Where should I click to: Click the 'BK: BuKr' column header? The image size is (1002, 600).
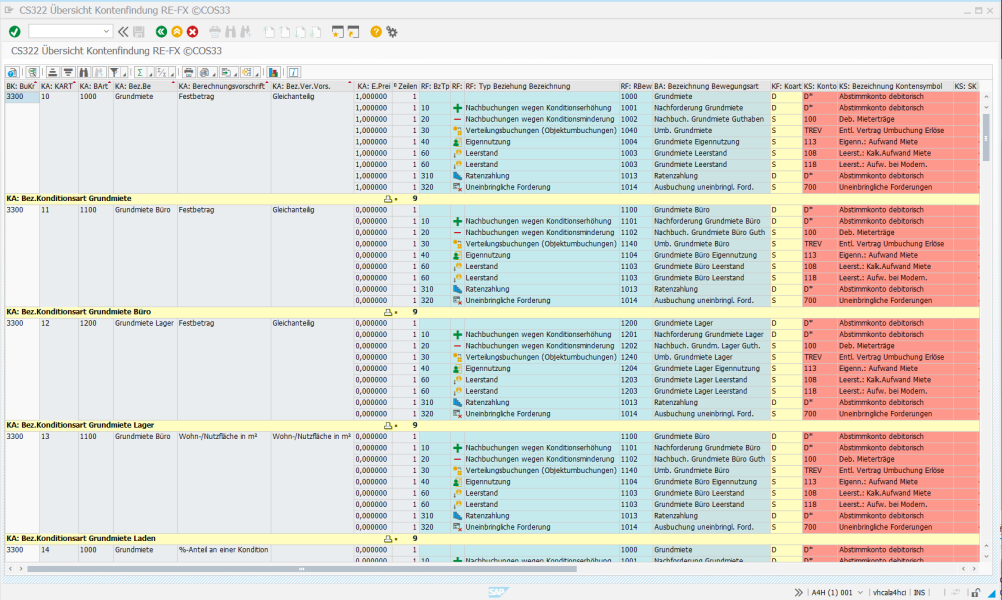[x=21, y=86]
